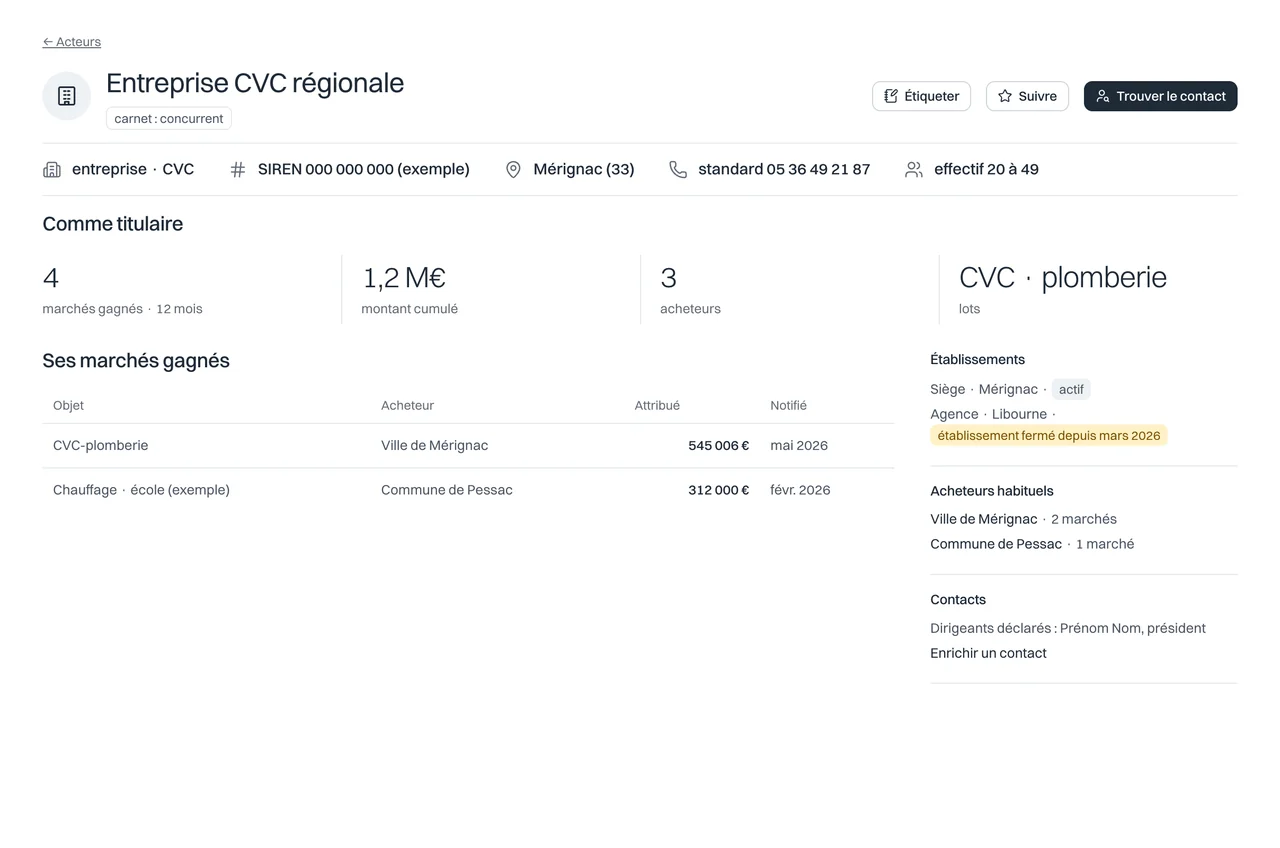Click the Objet column header
This screenshot has width=1280, height=848.
tap(68, 405)
